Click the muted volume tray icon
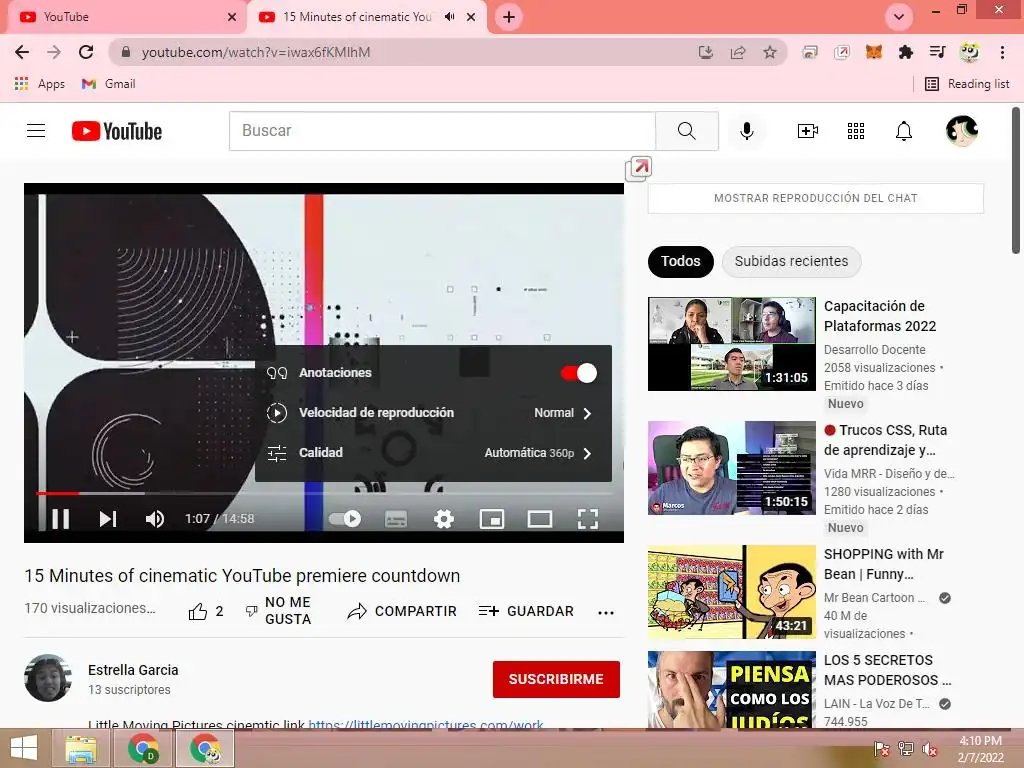 [x=929, y=749]
